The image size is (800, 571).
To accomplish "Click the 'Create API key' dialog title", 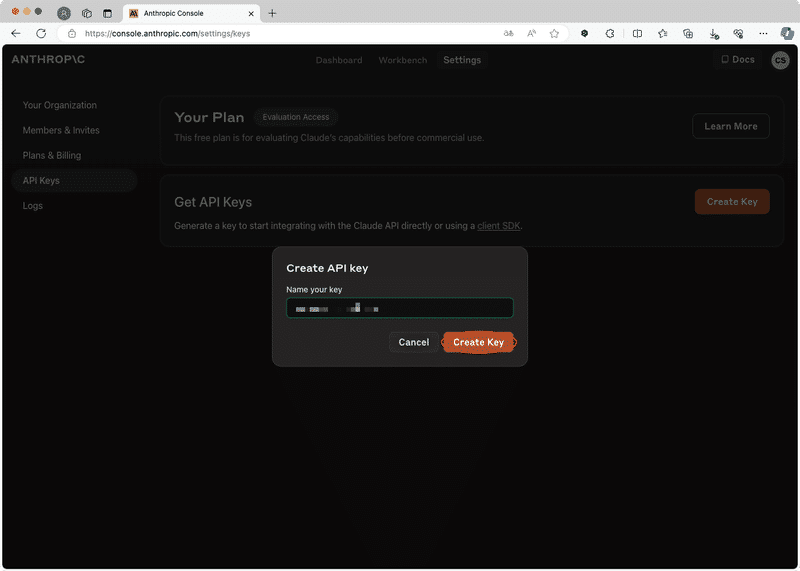I will [327, 268].
